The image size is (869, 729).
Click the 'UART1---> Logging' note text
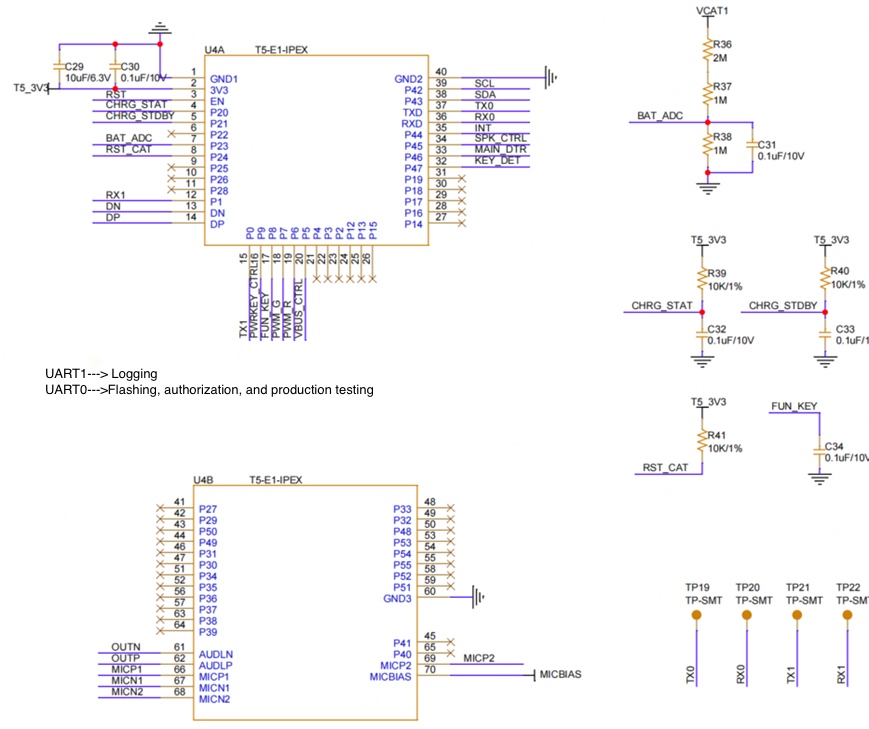click(102, 373)
